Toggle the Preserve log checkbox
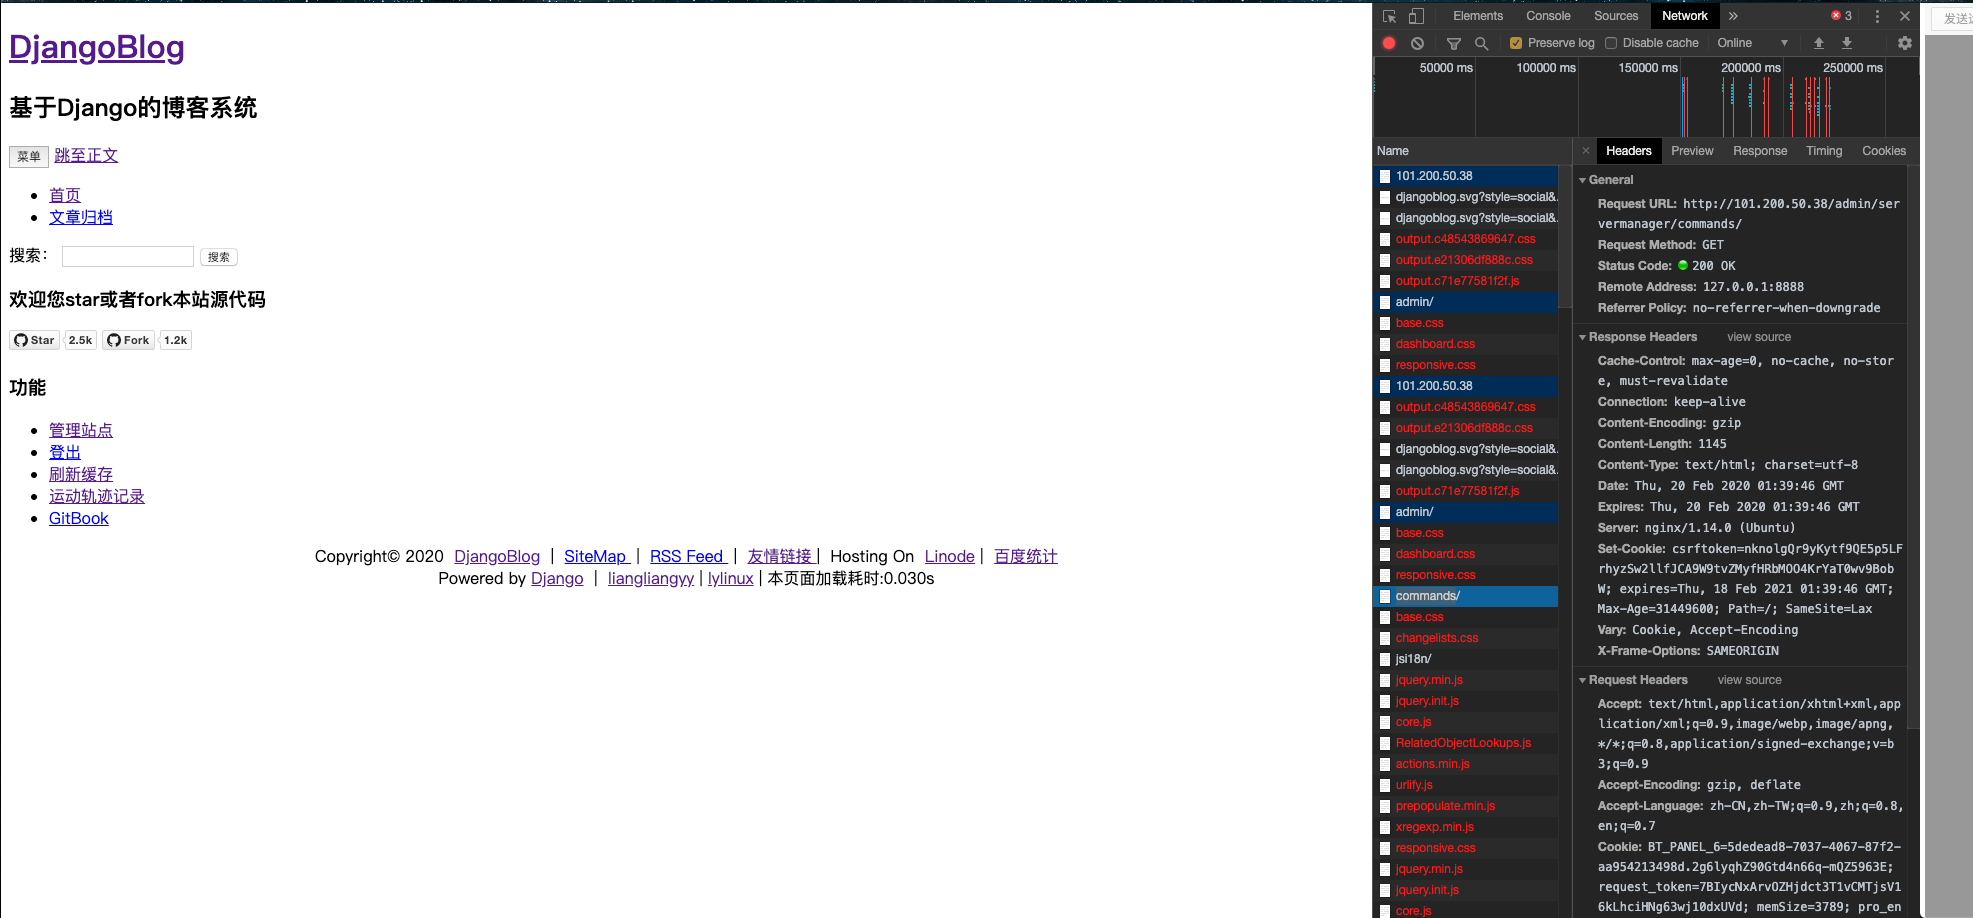 [x=1516, y=43]
